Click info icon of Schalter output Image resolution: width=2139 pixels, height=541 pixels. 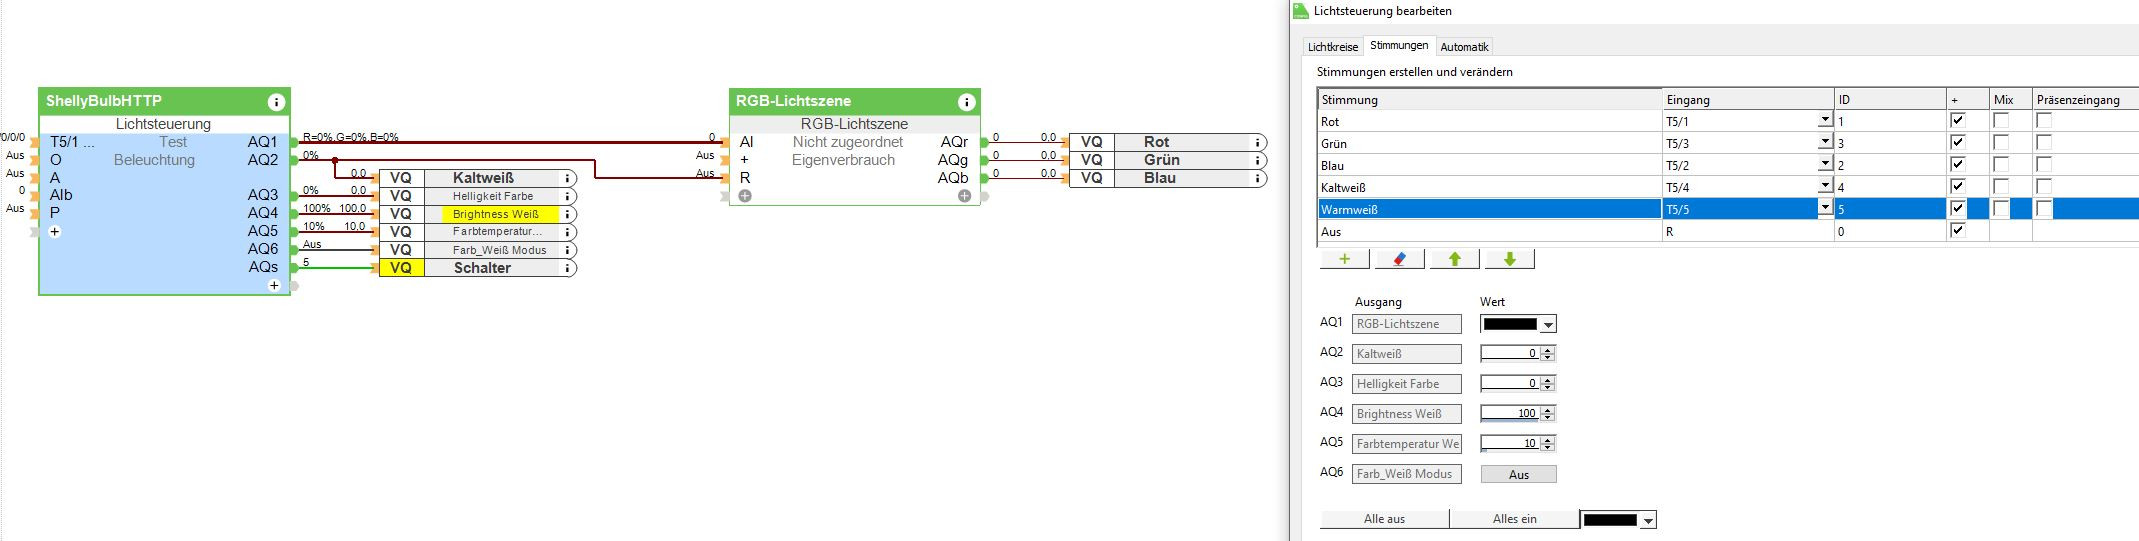click(x=567, y=268)
